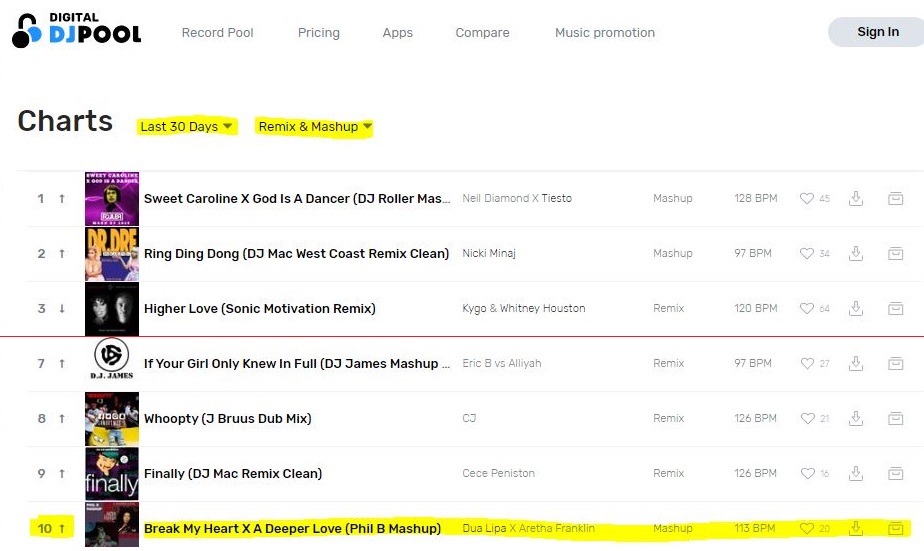Add Finally remix to crate

click(x=896, y=473)
